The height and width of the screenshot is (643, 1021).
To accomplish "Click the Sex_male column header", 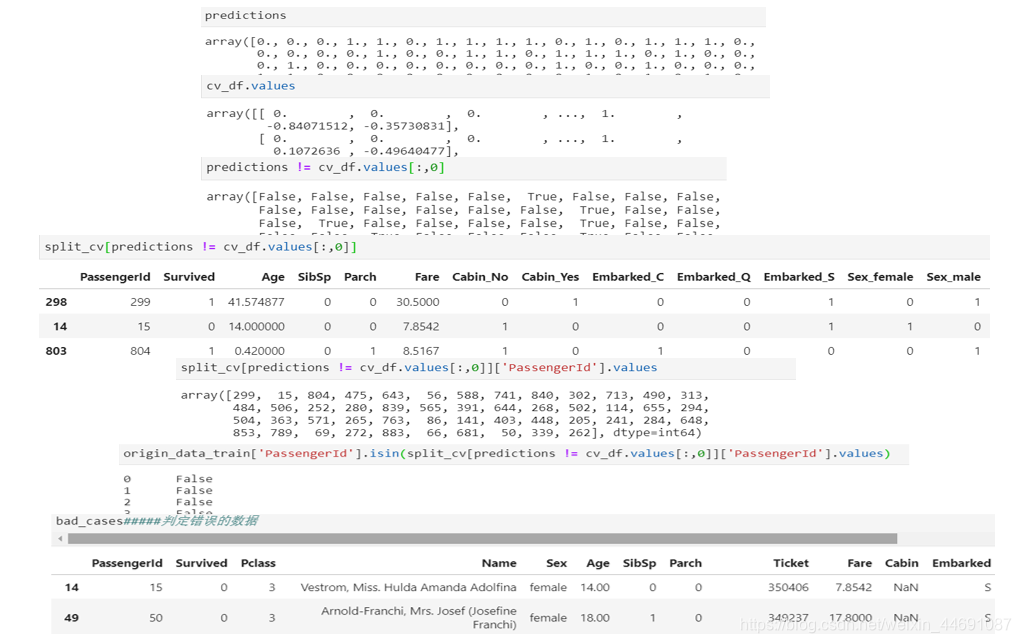I will (x=953, y=277).
